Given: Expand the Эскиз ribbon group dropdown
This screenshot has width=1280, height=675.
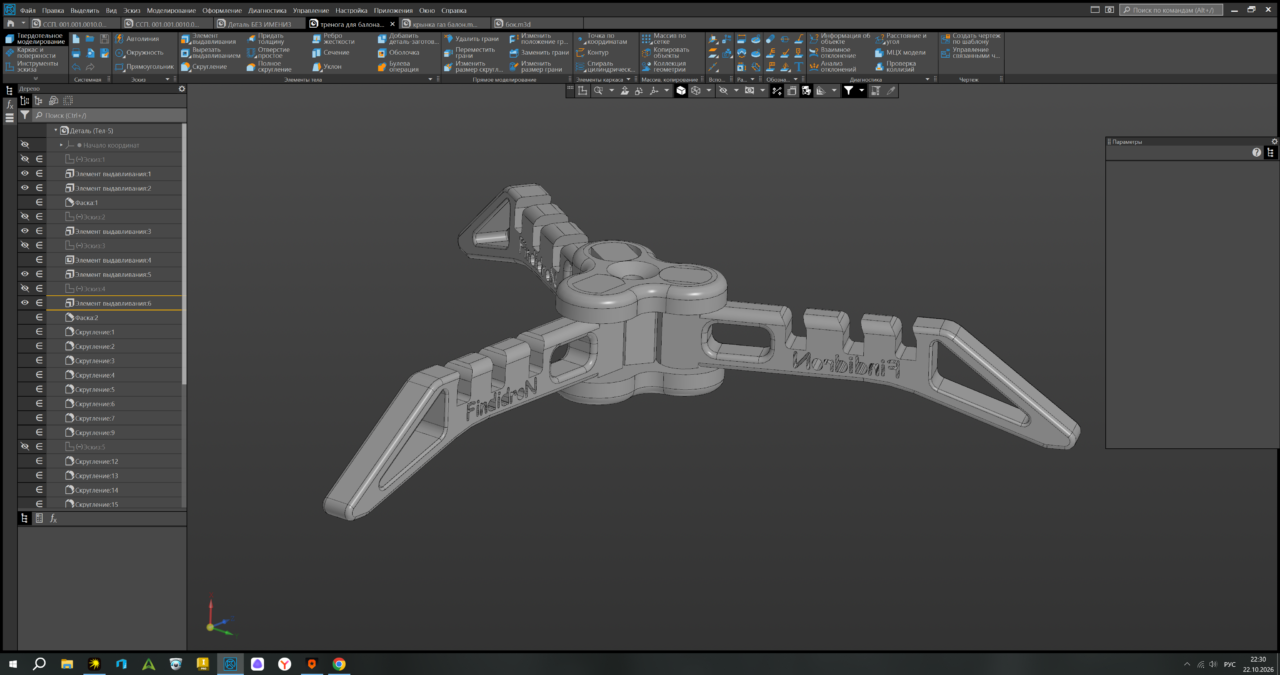Looking at the screenshot, I should (168, 79).
